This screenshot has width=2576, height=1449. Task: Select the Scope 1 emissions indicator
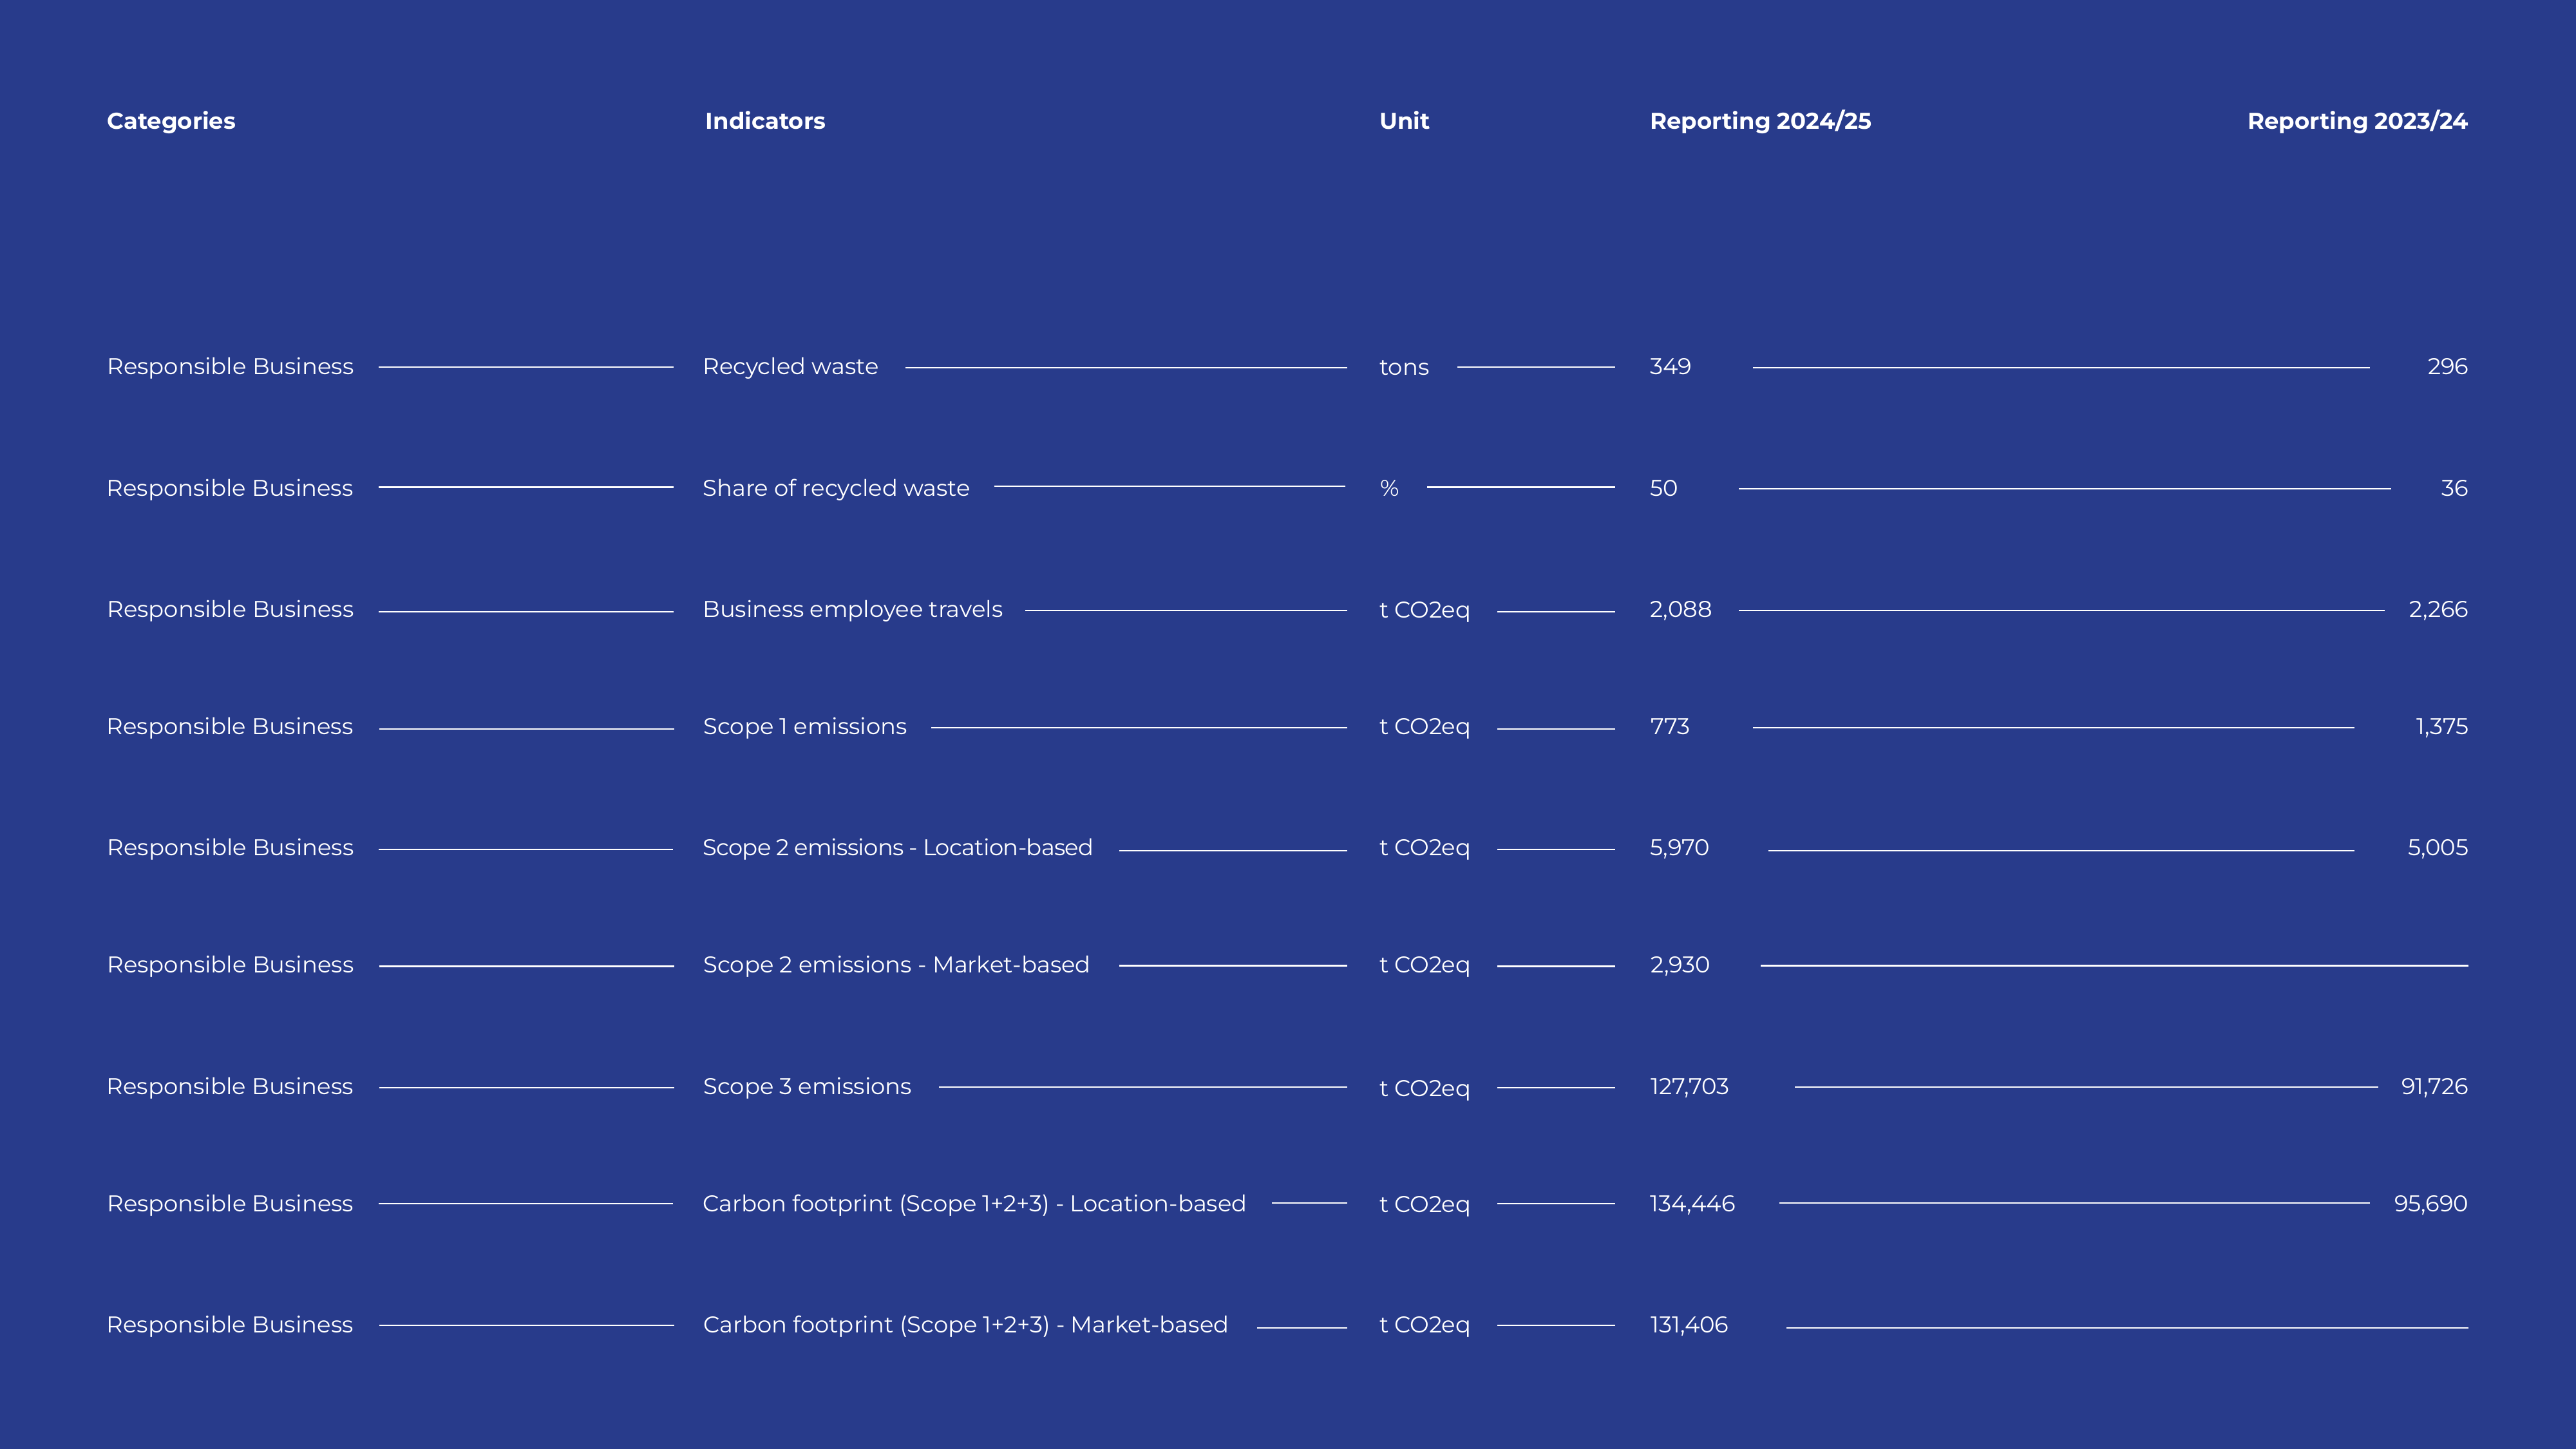[804, 726]
